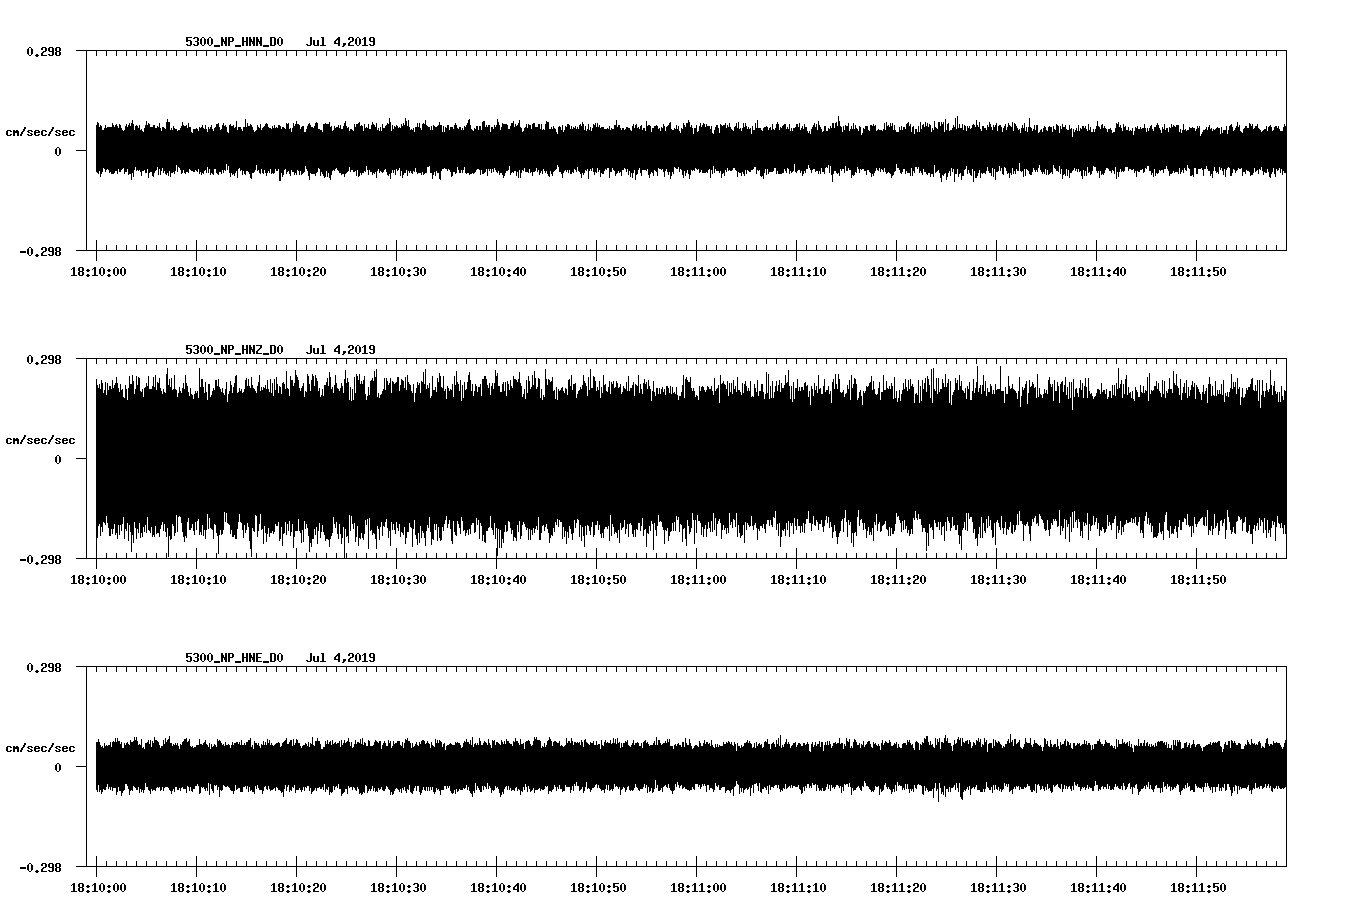Click the 18:10:40 label under HNE plot
The image size is (1358, 924).
tap(498, 888)
